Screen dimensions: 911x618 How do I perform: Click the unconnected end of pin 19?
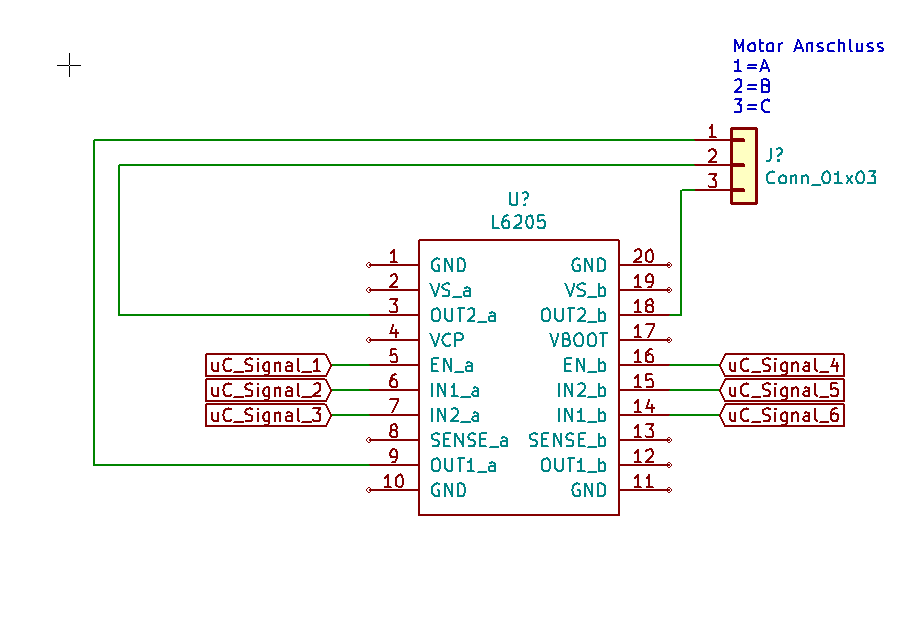(669, 290)
